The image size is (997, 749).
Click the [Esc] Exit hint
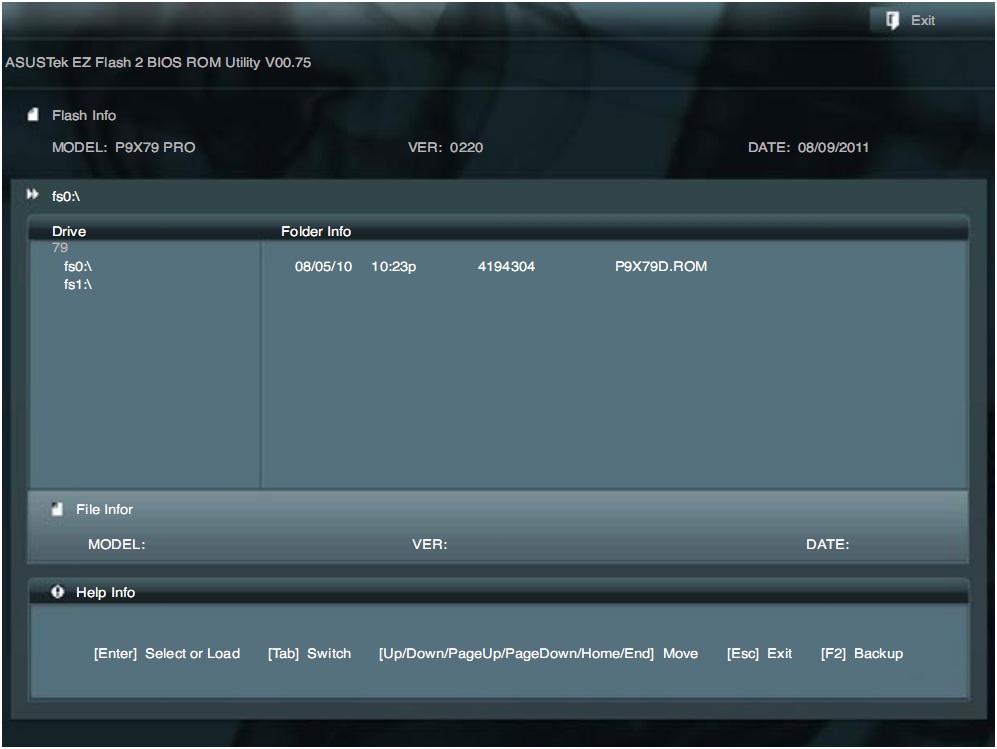[x=759, y=654]
